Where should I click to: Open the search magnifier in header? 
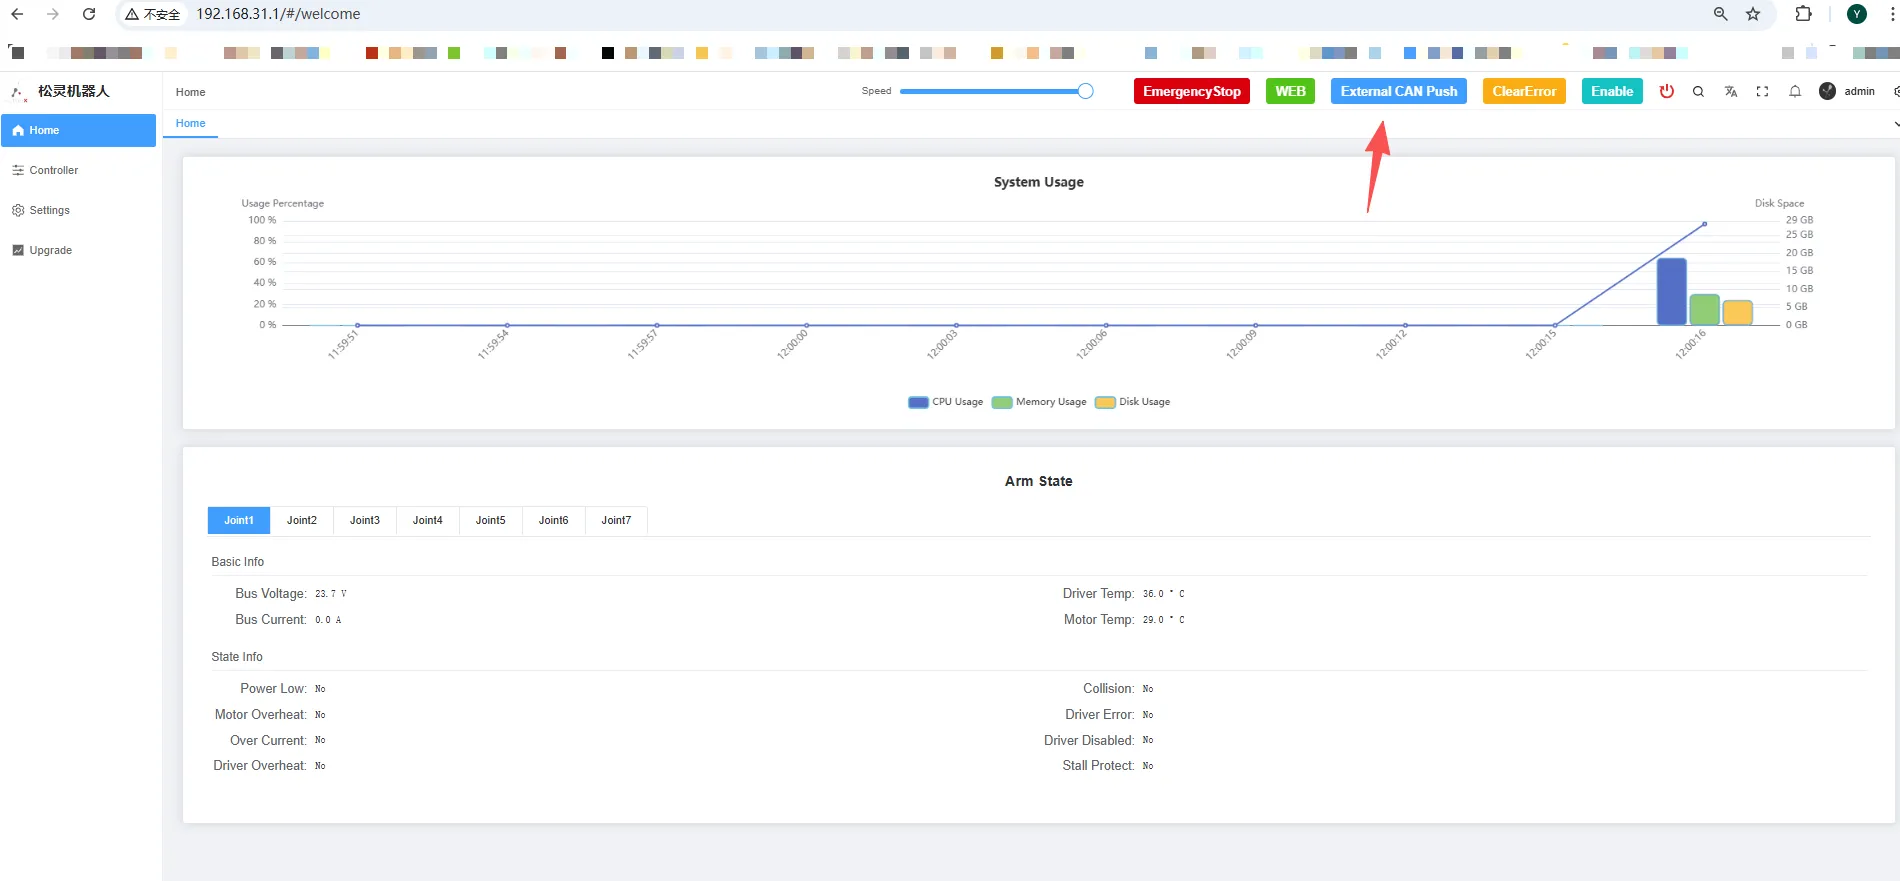[1698, 91]
